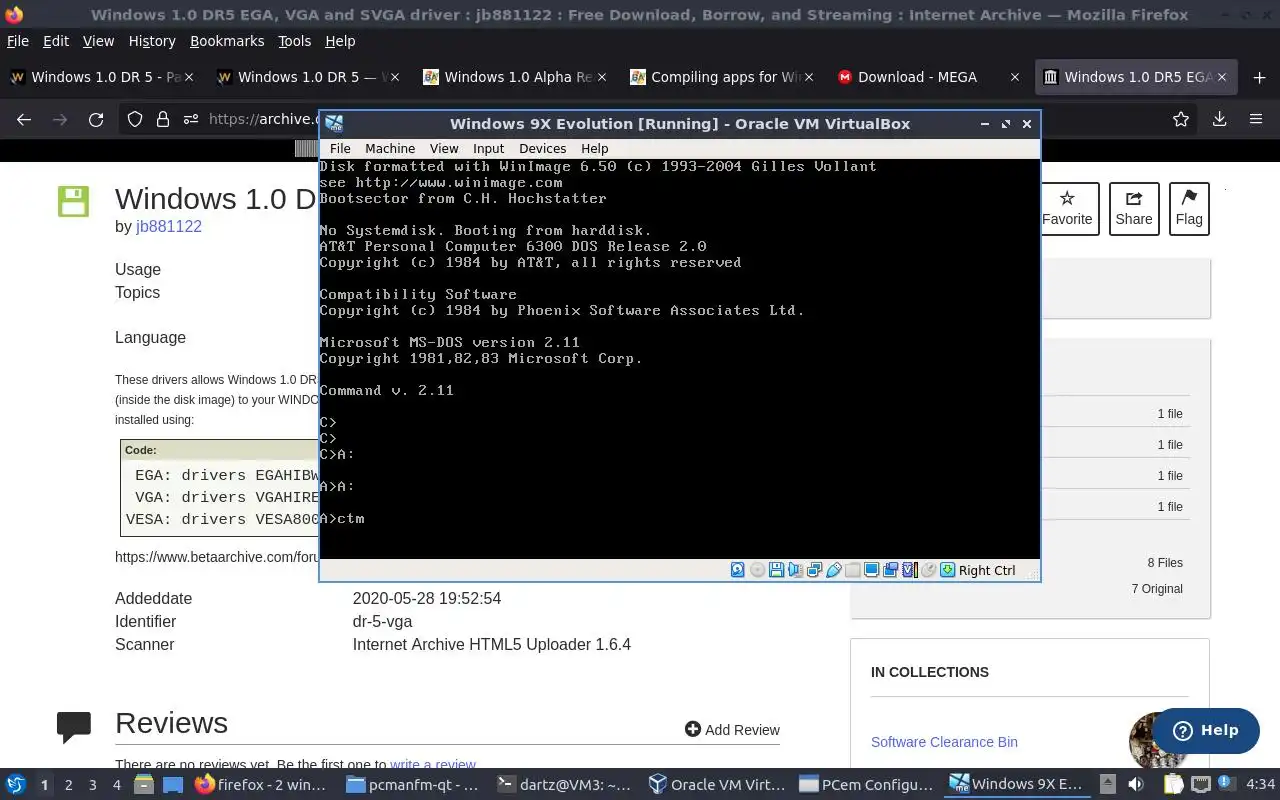Click the clipboard icon in system tray
Screen dimensions: 1280x800
[1173, 785]
